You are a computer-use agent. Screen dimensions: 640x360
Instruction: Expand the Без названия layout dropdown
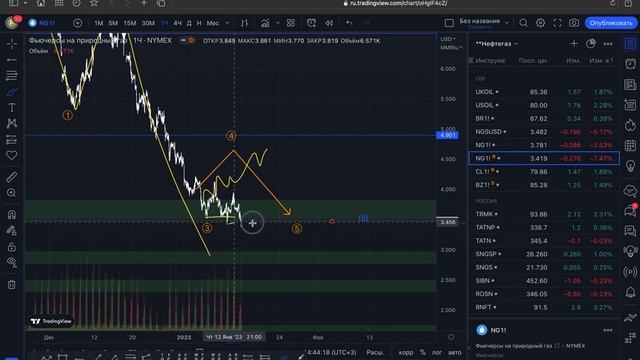click(507, 23)
